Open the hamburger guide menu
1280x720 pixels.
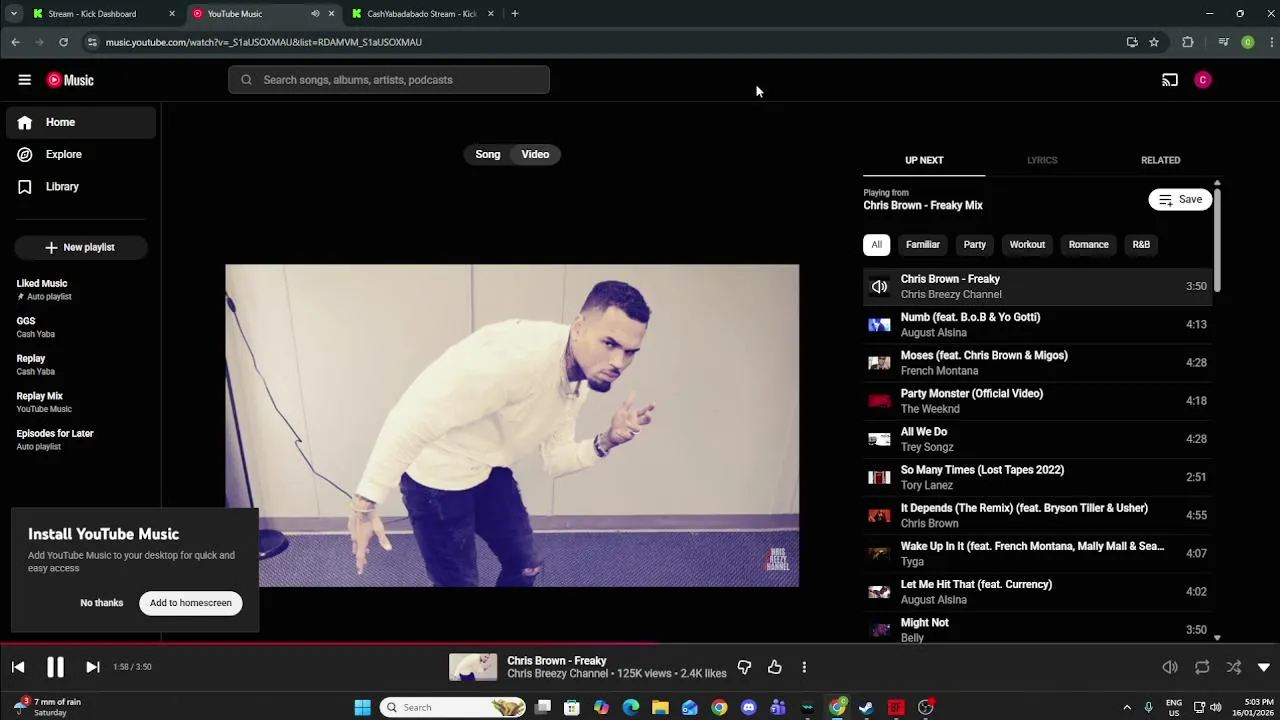[x=24, y=80]
